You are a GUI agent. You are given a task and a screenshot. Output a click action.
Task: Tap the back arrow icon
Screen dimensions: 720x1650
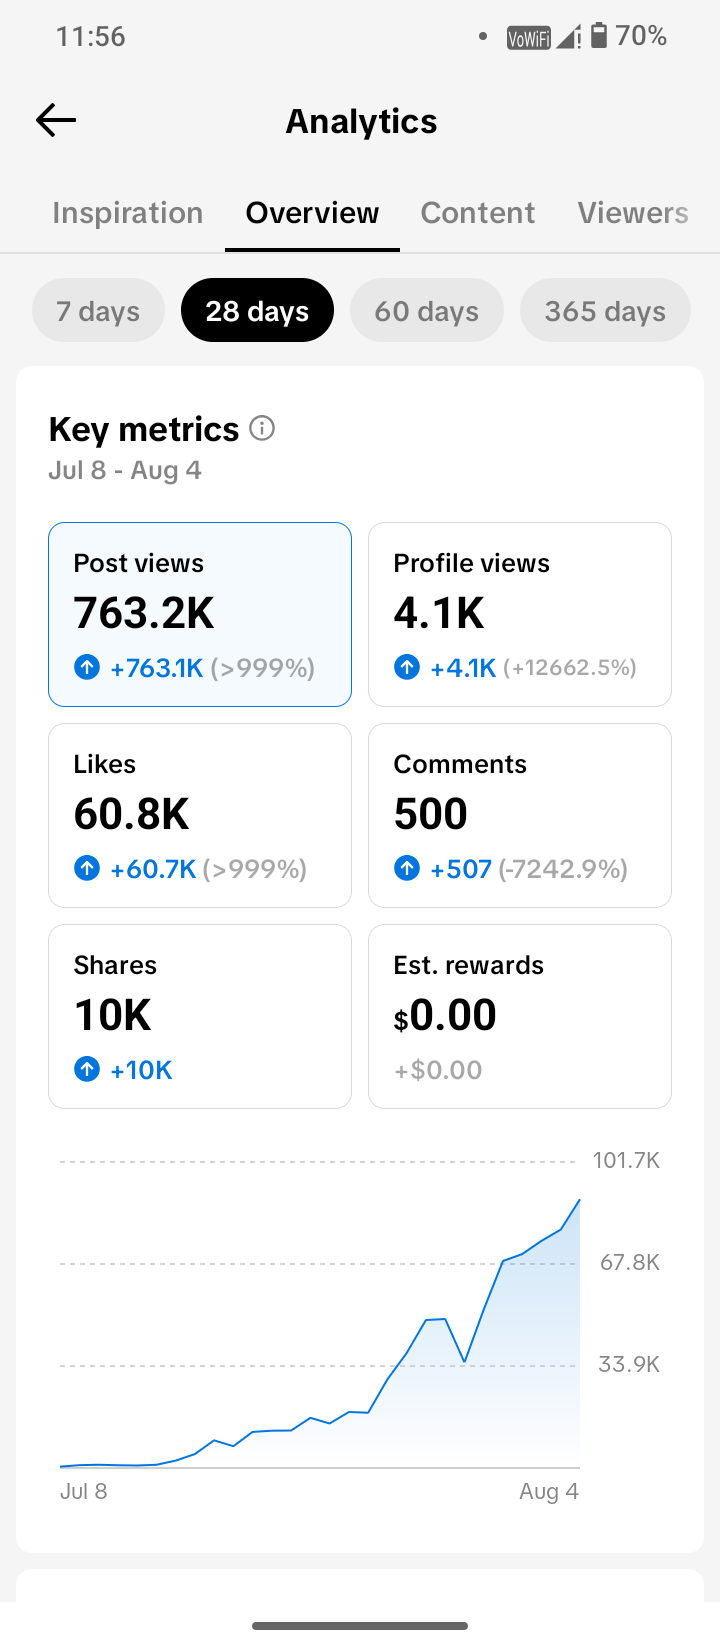pos(56,121)
